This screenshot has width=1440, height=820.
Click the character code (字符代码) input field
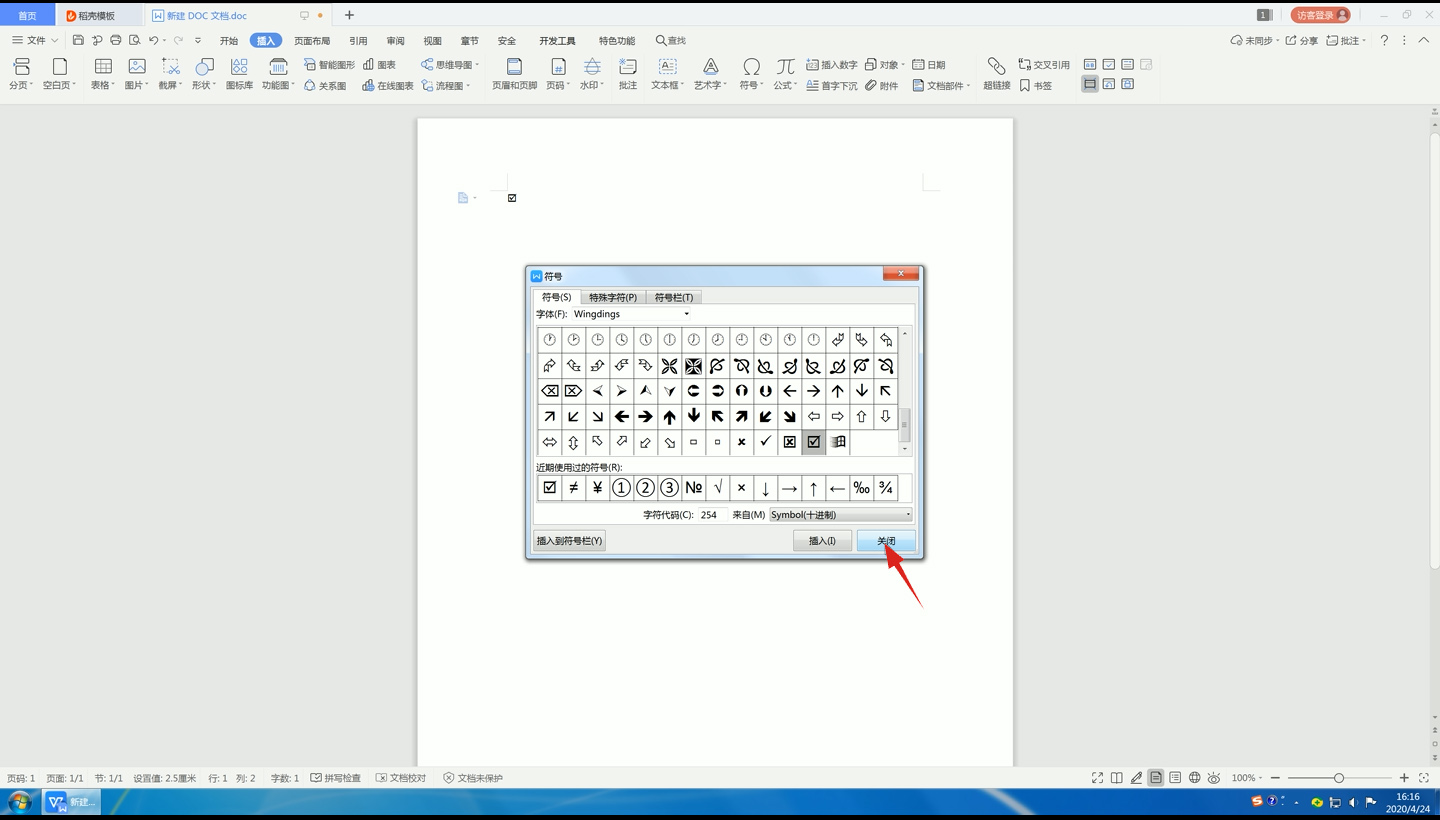(x=713, y=515)
